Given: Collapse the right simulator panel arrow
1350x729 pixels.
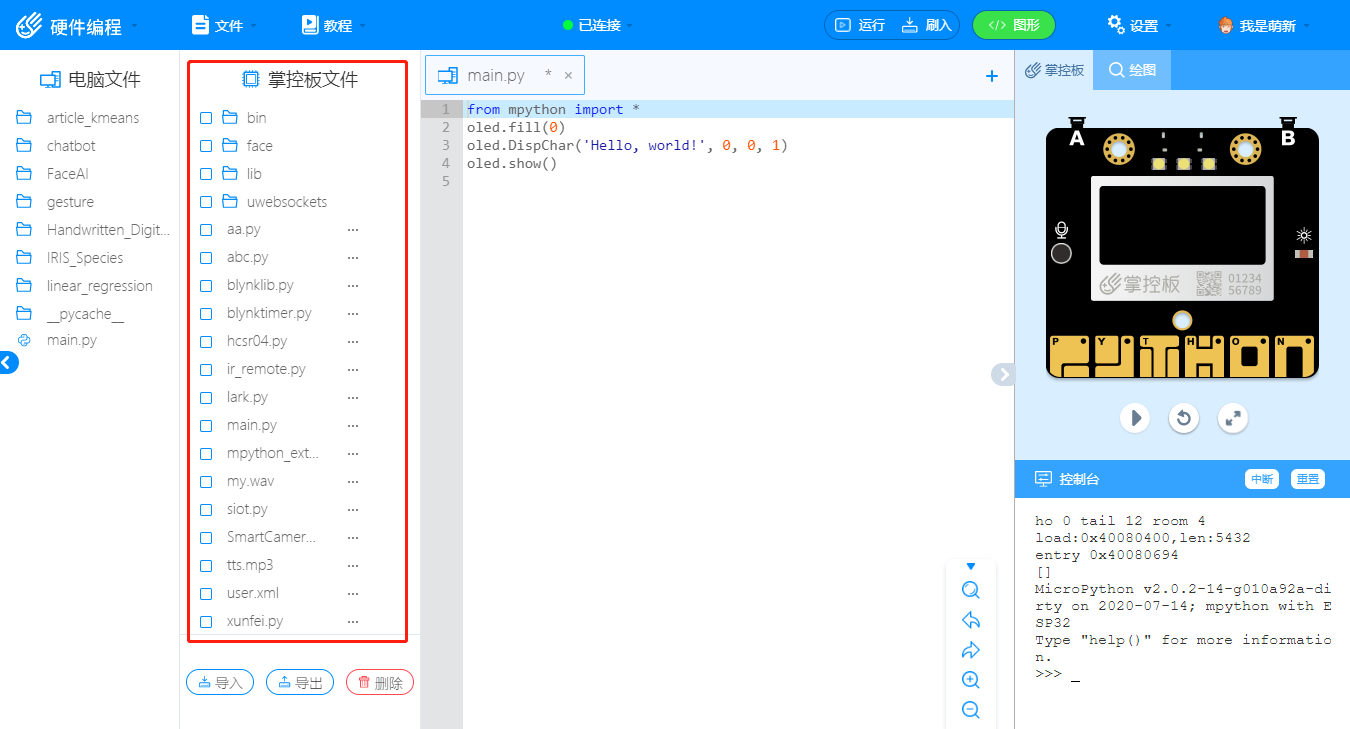Looking at the screenshot, I should [1003, 374].
